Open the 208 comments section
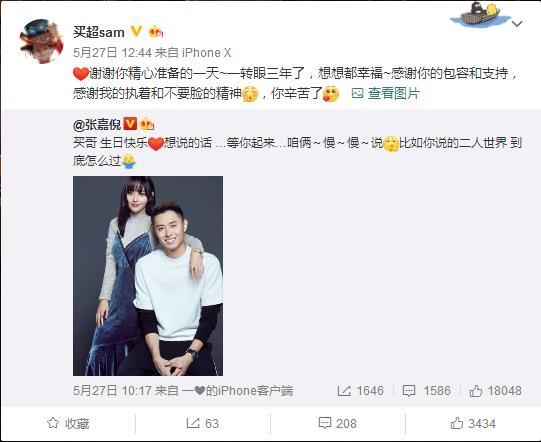Viewport: 541px width, 442px height. [x=337, y=423]
